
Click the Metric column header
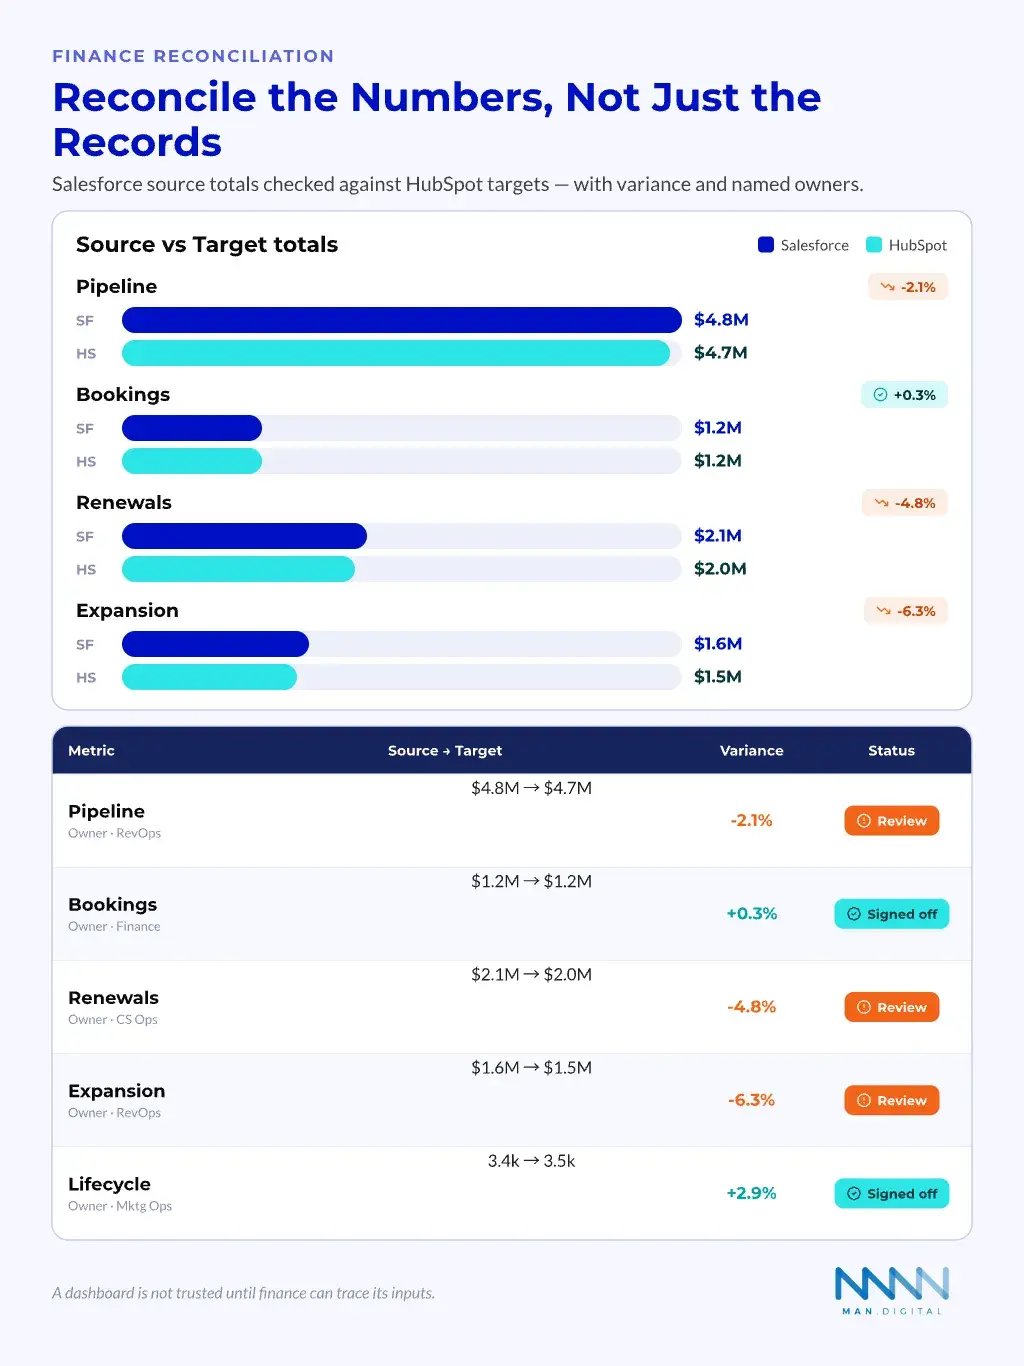[x=91, y=750]
